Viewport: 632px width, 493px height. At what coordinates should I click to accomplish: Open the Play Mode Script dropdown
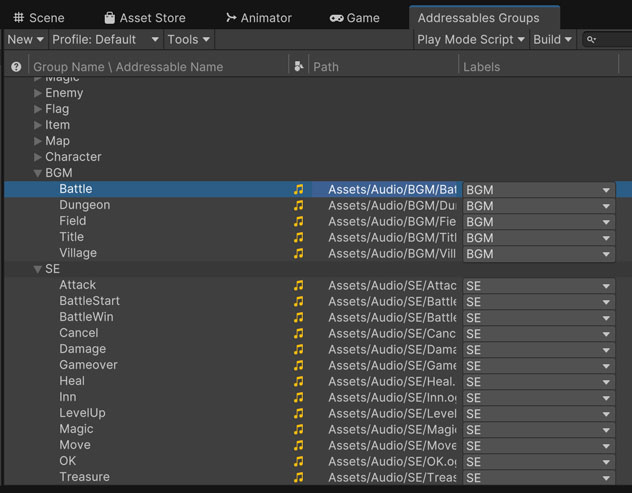tap(471, 40)
